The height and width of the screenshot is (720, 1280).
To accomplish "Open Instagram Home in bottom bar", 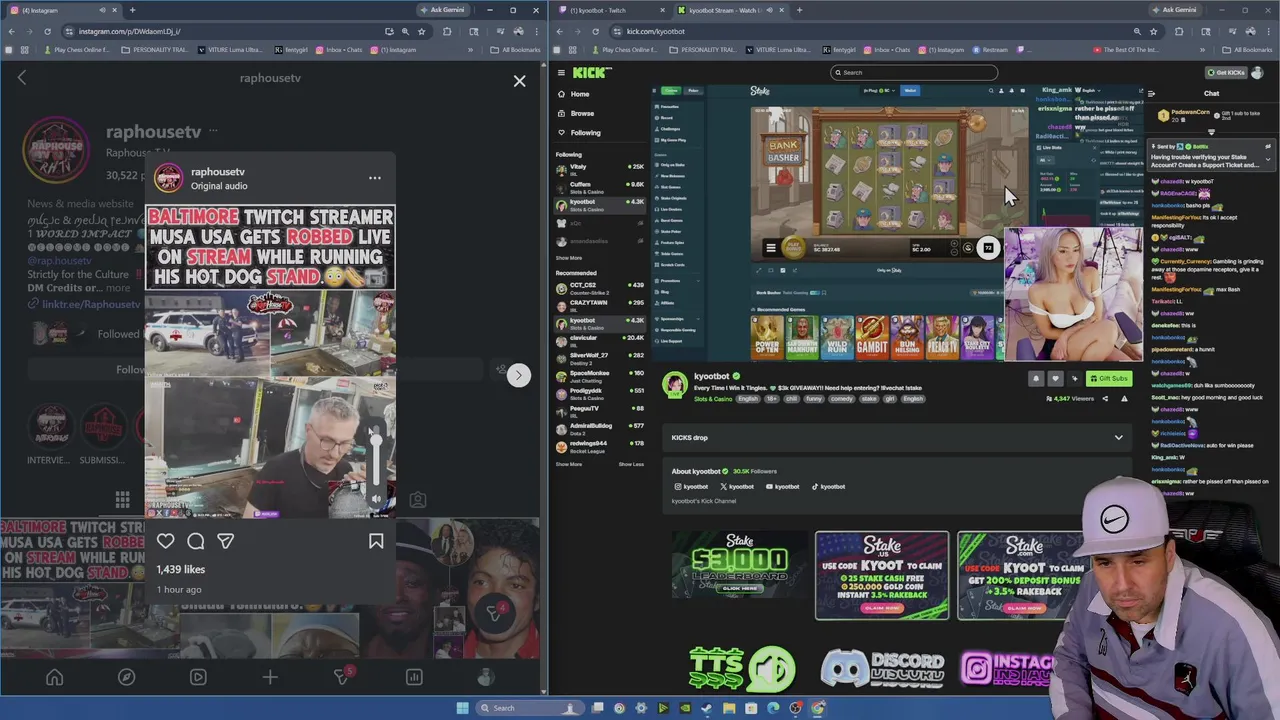I will point(54,677).
